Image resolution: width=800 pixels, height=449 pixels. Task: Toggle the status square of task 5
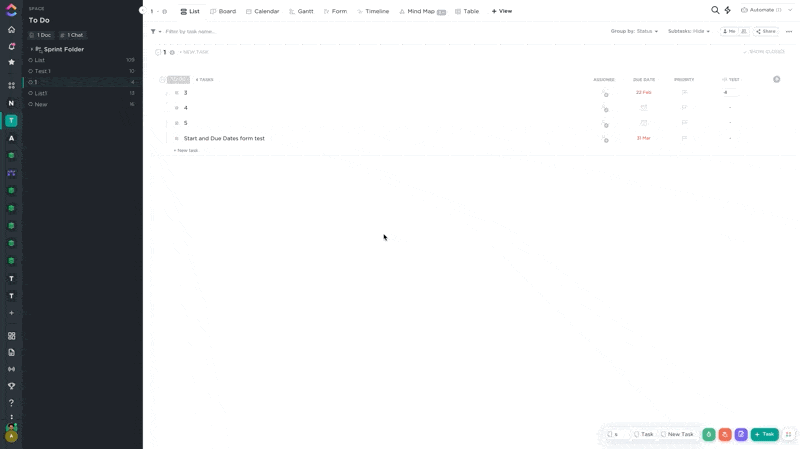[x=177, y=123]
